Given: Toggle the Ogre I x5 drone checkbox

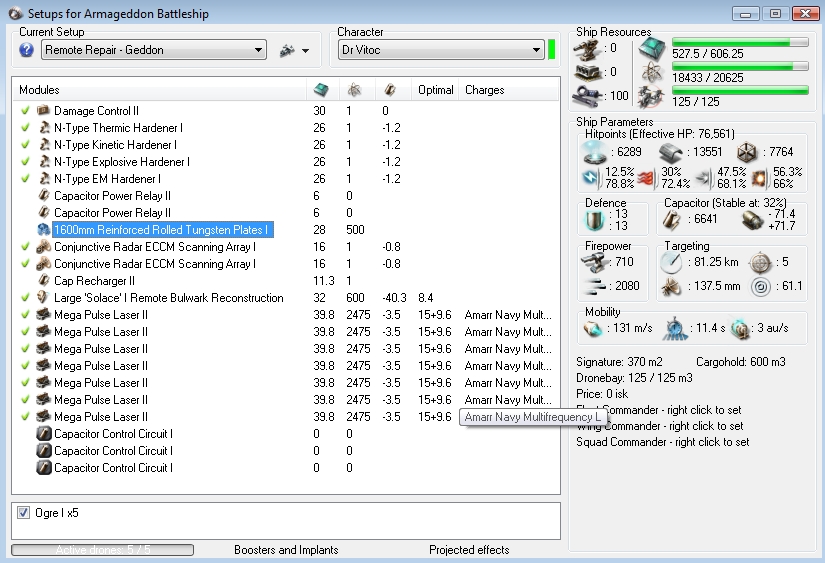Looking at the screenshot, I should coord(24,512).
